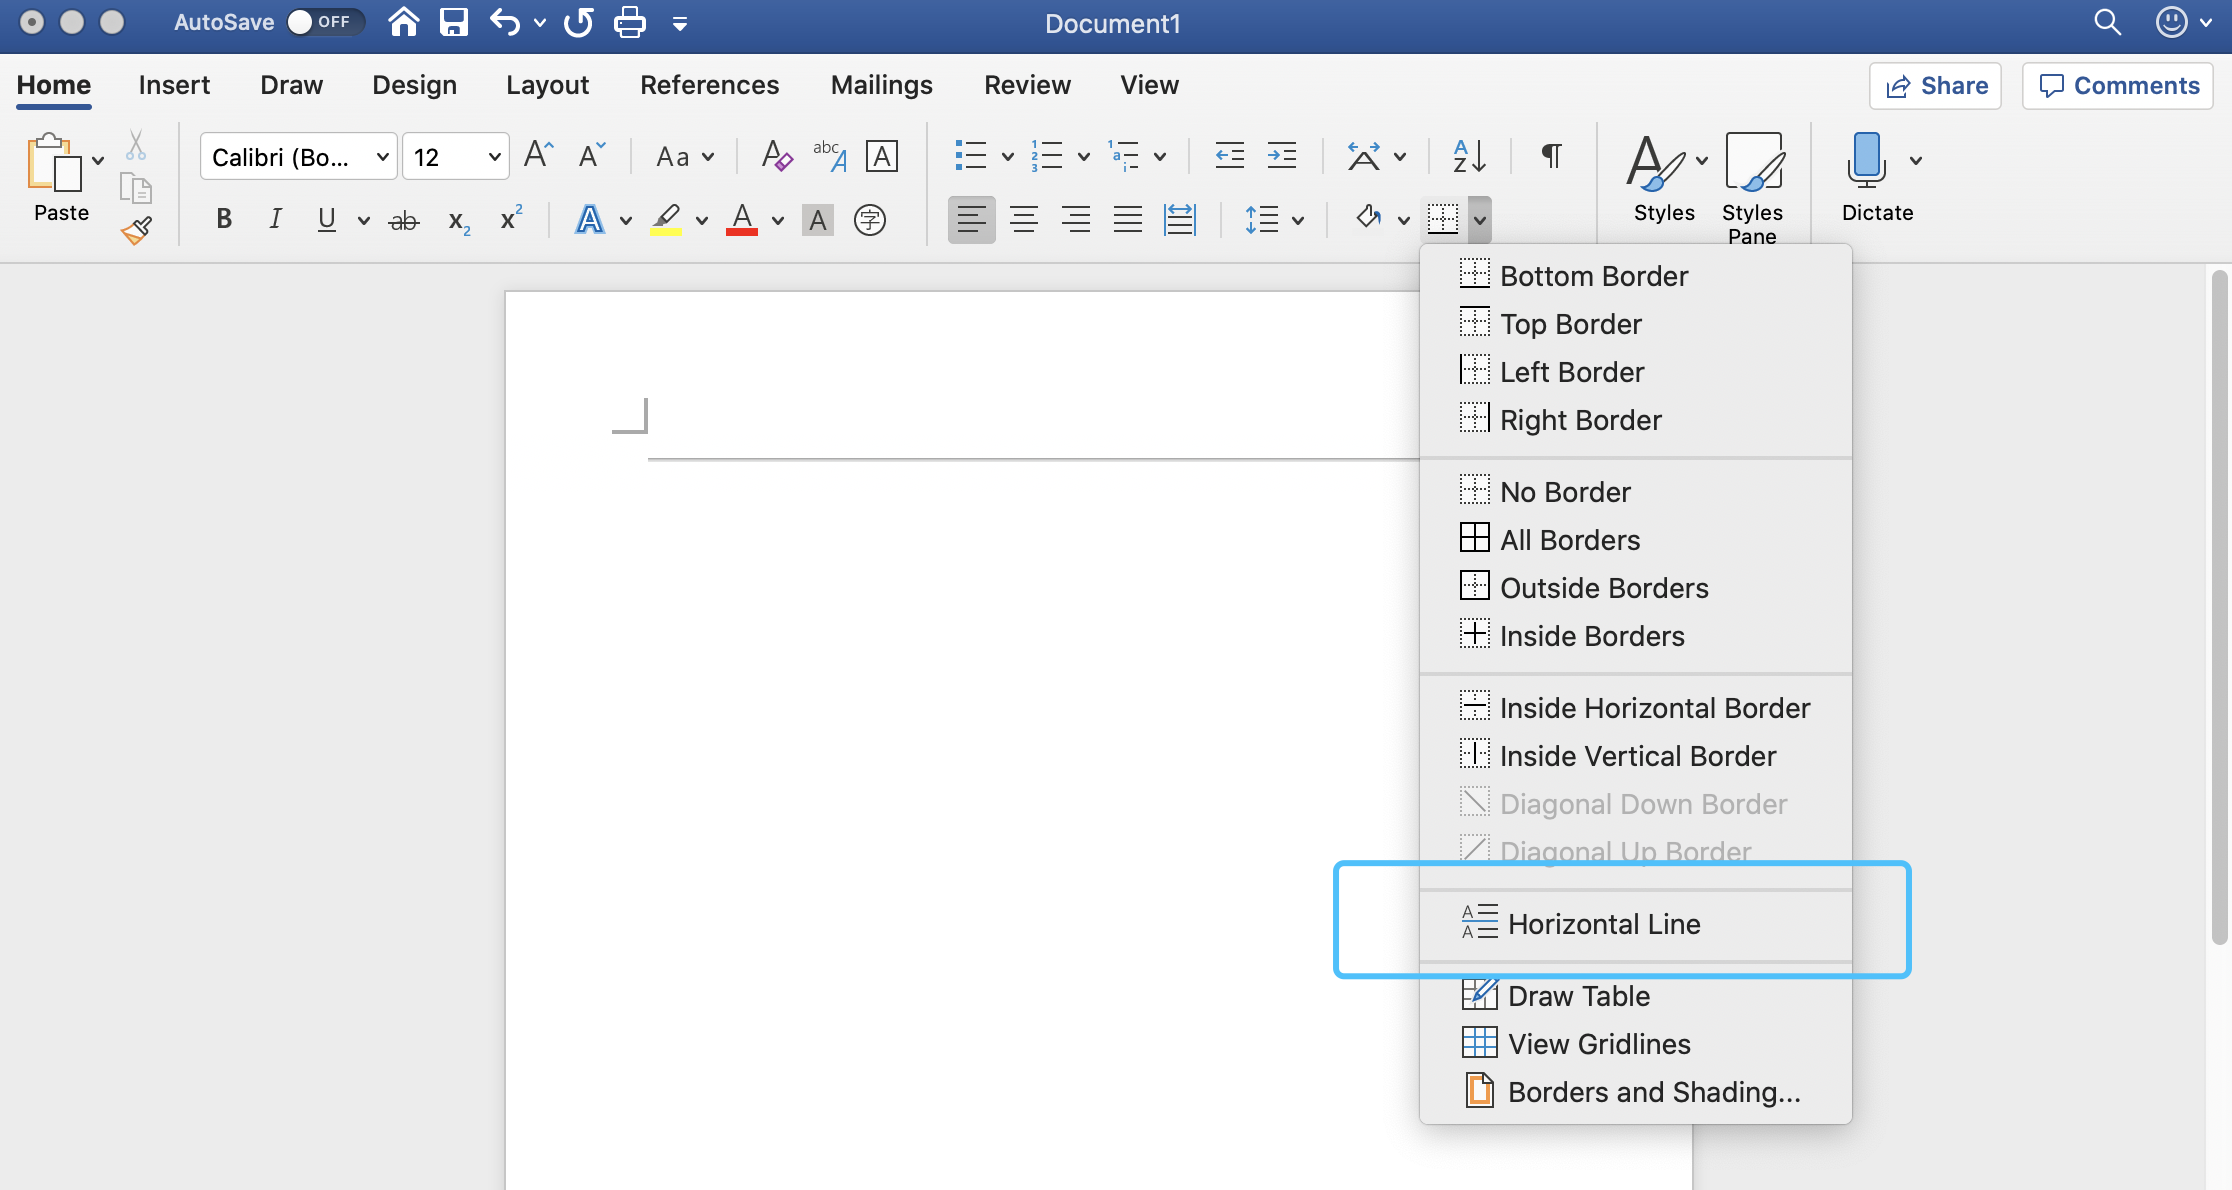Toggle Bold formatting
Viewport: 2232px width, 1190px height.
point(224,219)
